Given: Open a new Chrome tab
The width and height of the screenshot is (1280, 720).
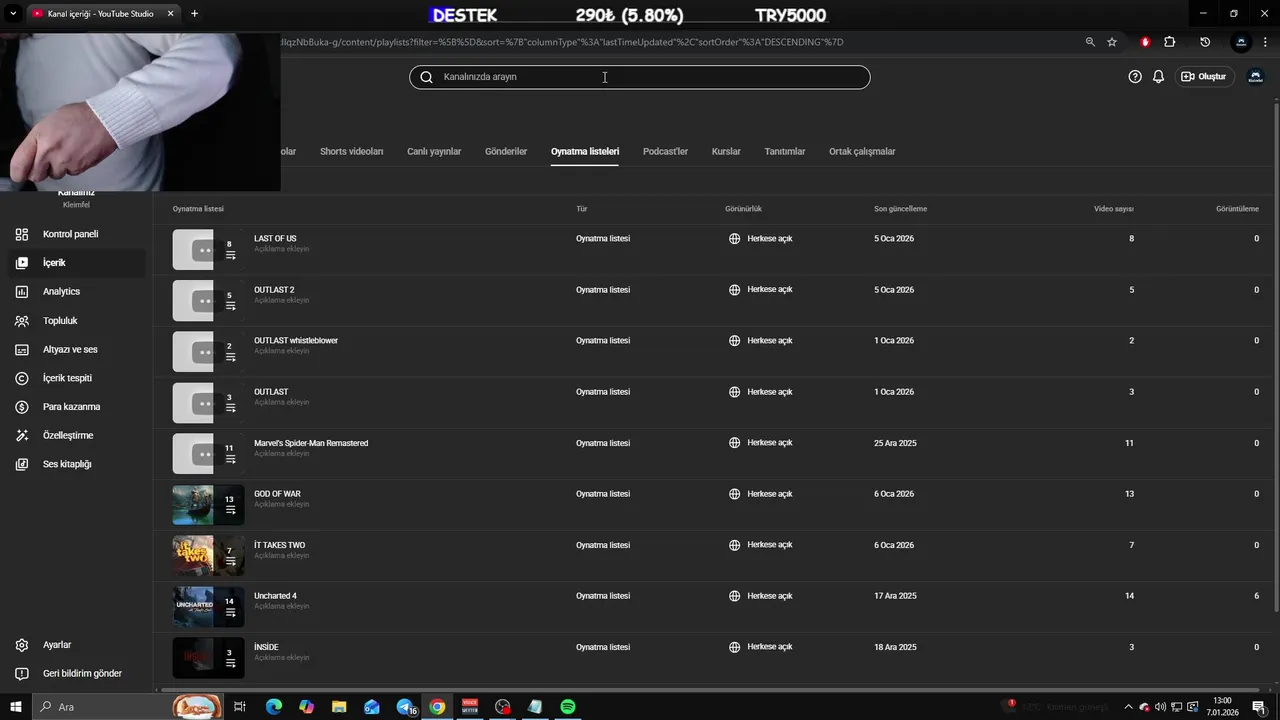Looking at the screenshot, I should [x=194, y=14].
